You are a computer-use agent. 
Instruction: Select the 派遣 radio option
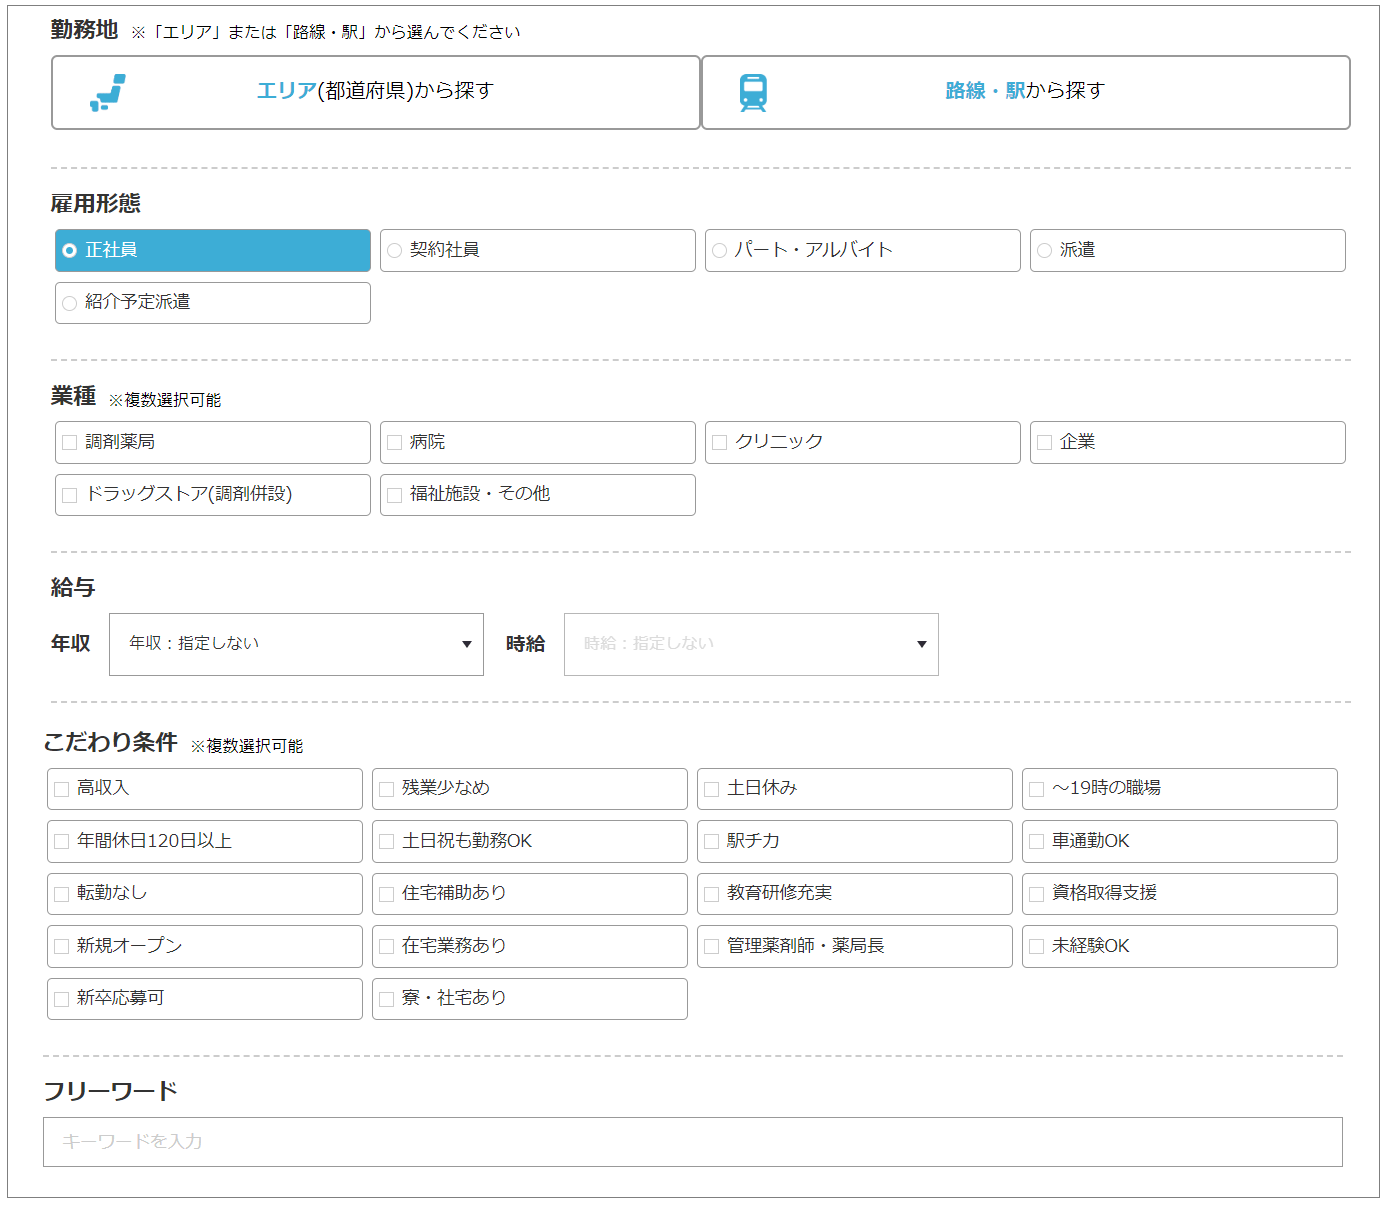click(1188, 250)
